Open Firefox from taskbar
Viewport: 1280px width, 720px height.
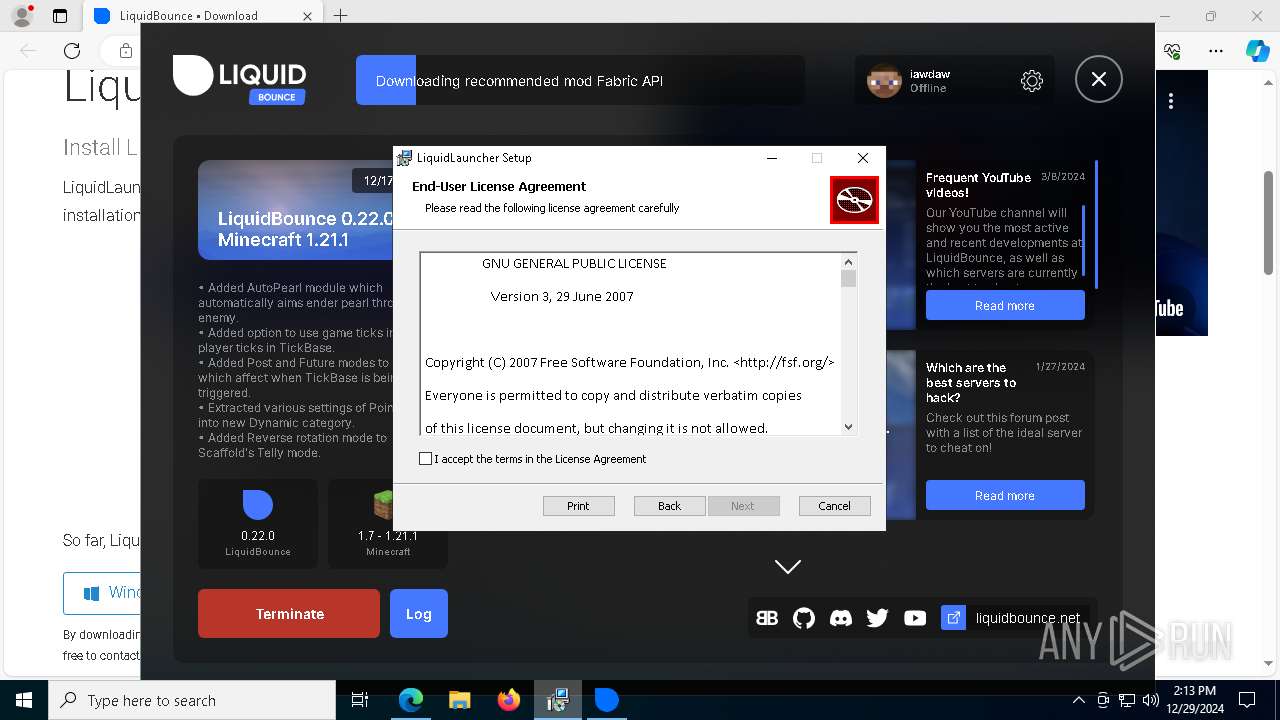(509, 700)
